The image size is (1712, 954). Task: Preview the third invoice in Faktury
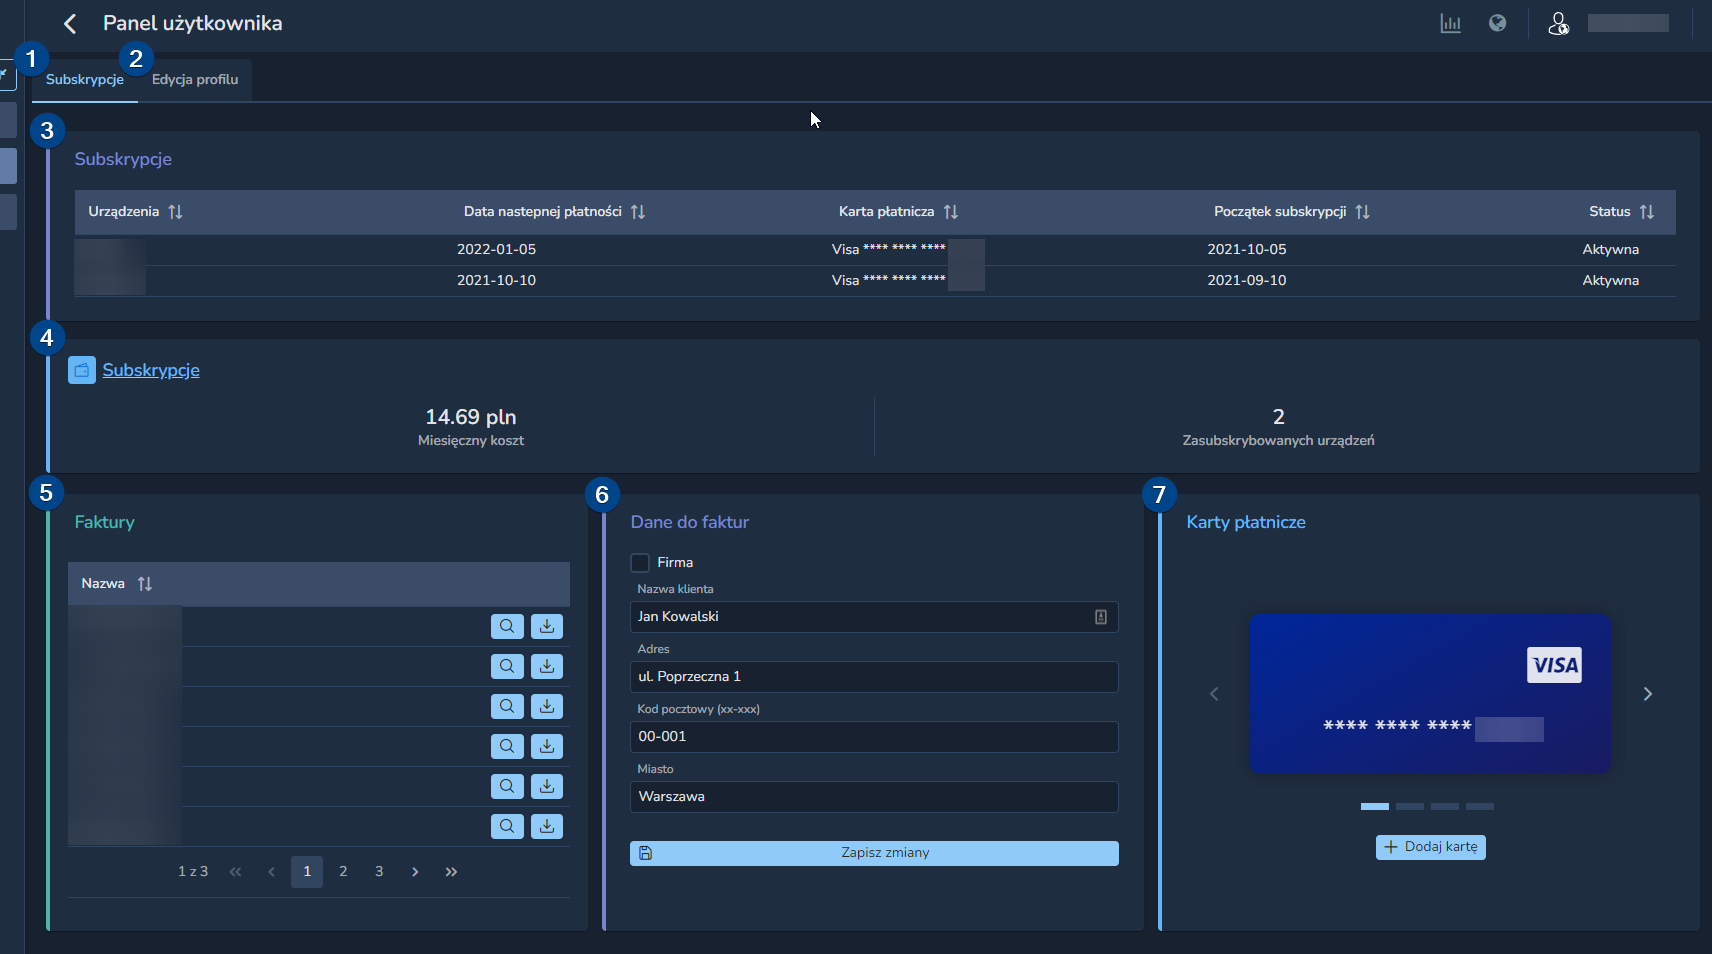click(x=507, y=707)
